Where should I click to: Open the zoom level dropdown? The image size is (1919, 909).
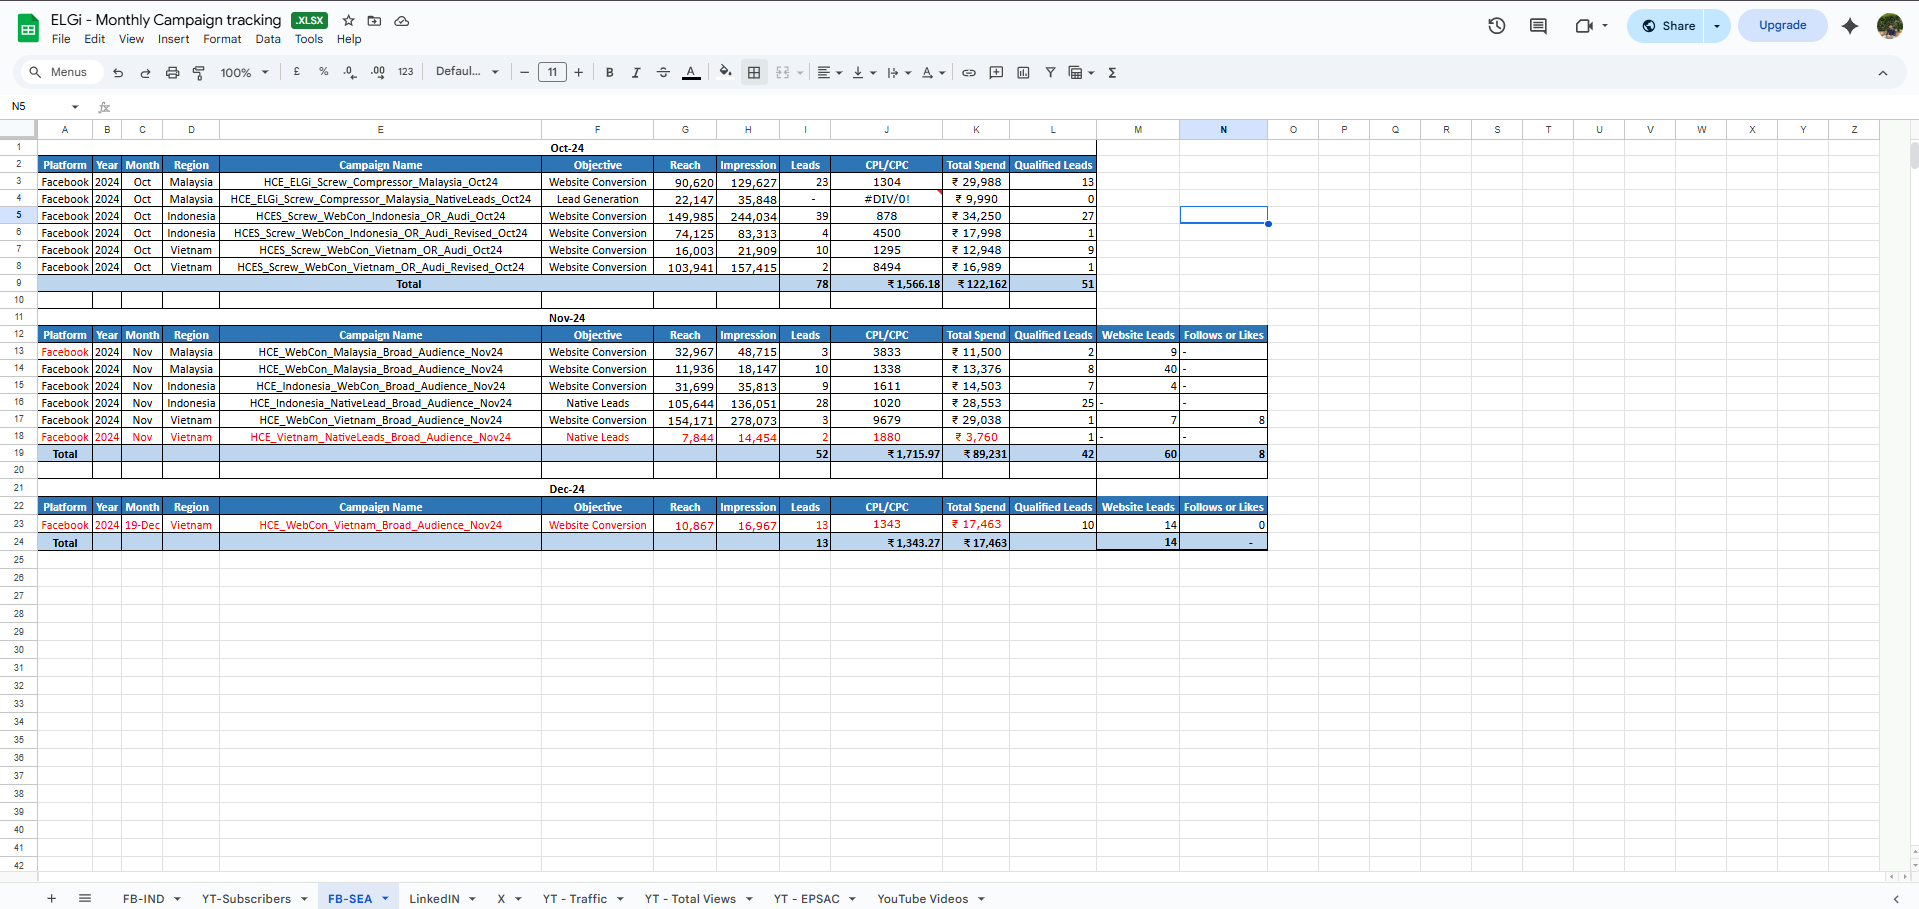pyautogui.click(x=245, y=73)
